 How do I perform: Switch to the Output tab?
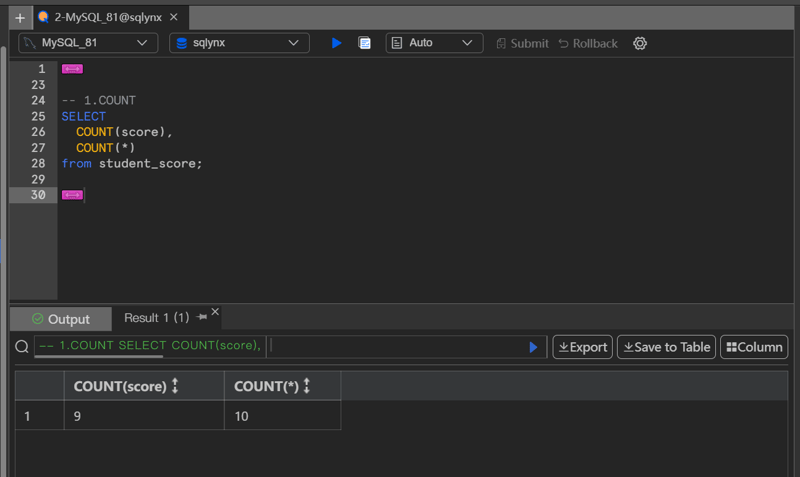click(x=61, y=319)
